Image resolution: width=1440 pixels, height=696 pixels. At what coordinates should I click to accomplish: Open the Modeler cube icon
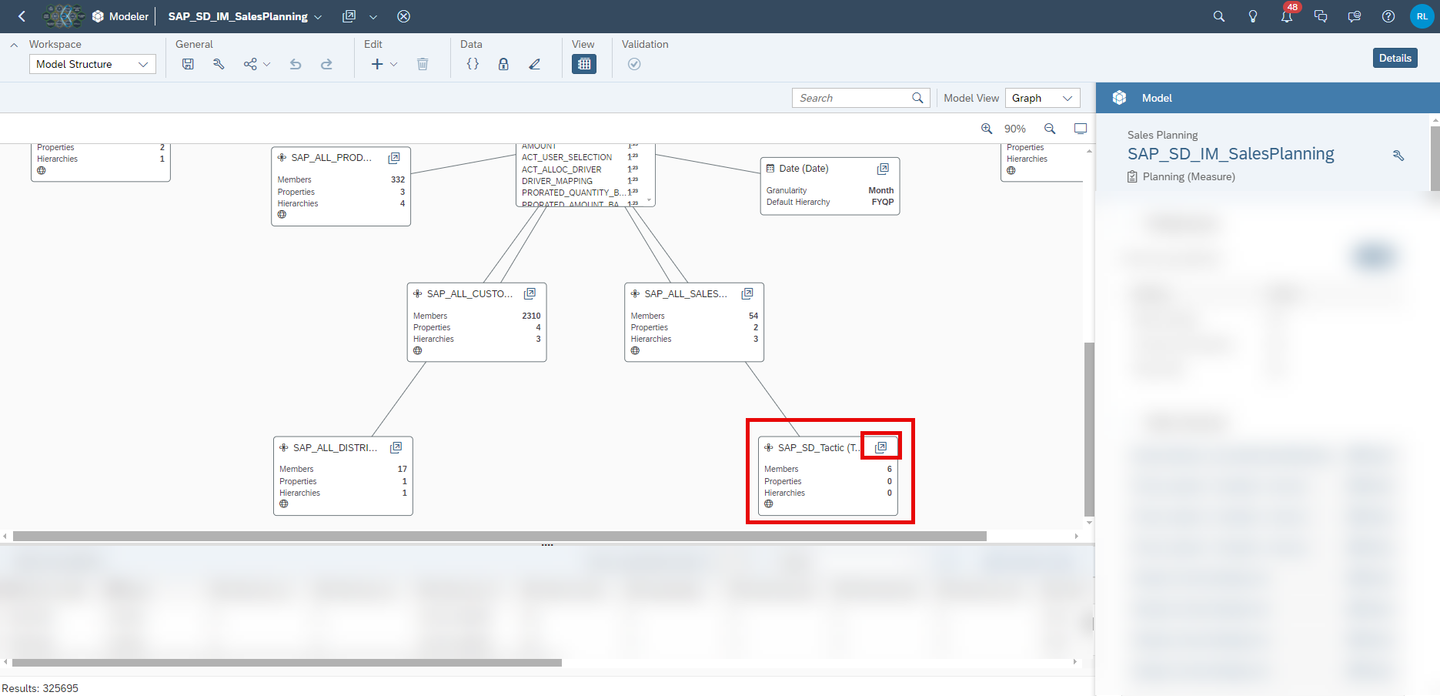click(98, 16)
